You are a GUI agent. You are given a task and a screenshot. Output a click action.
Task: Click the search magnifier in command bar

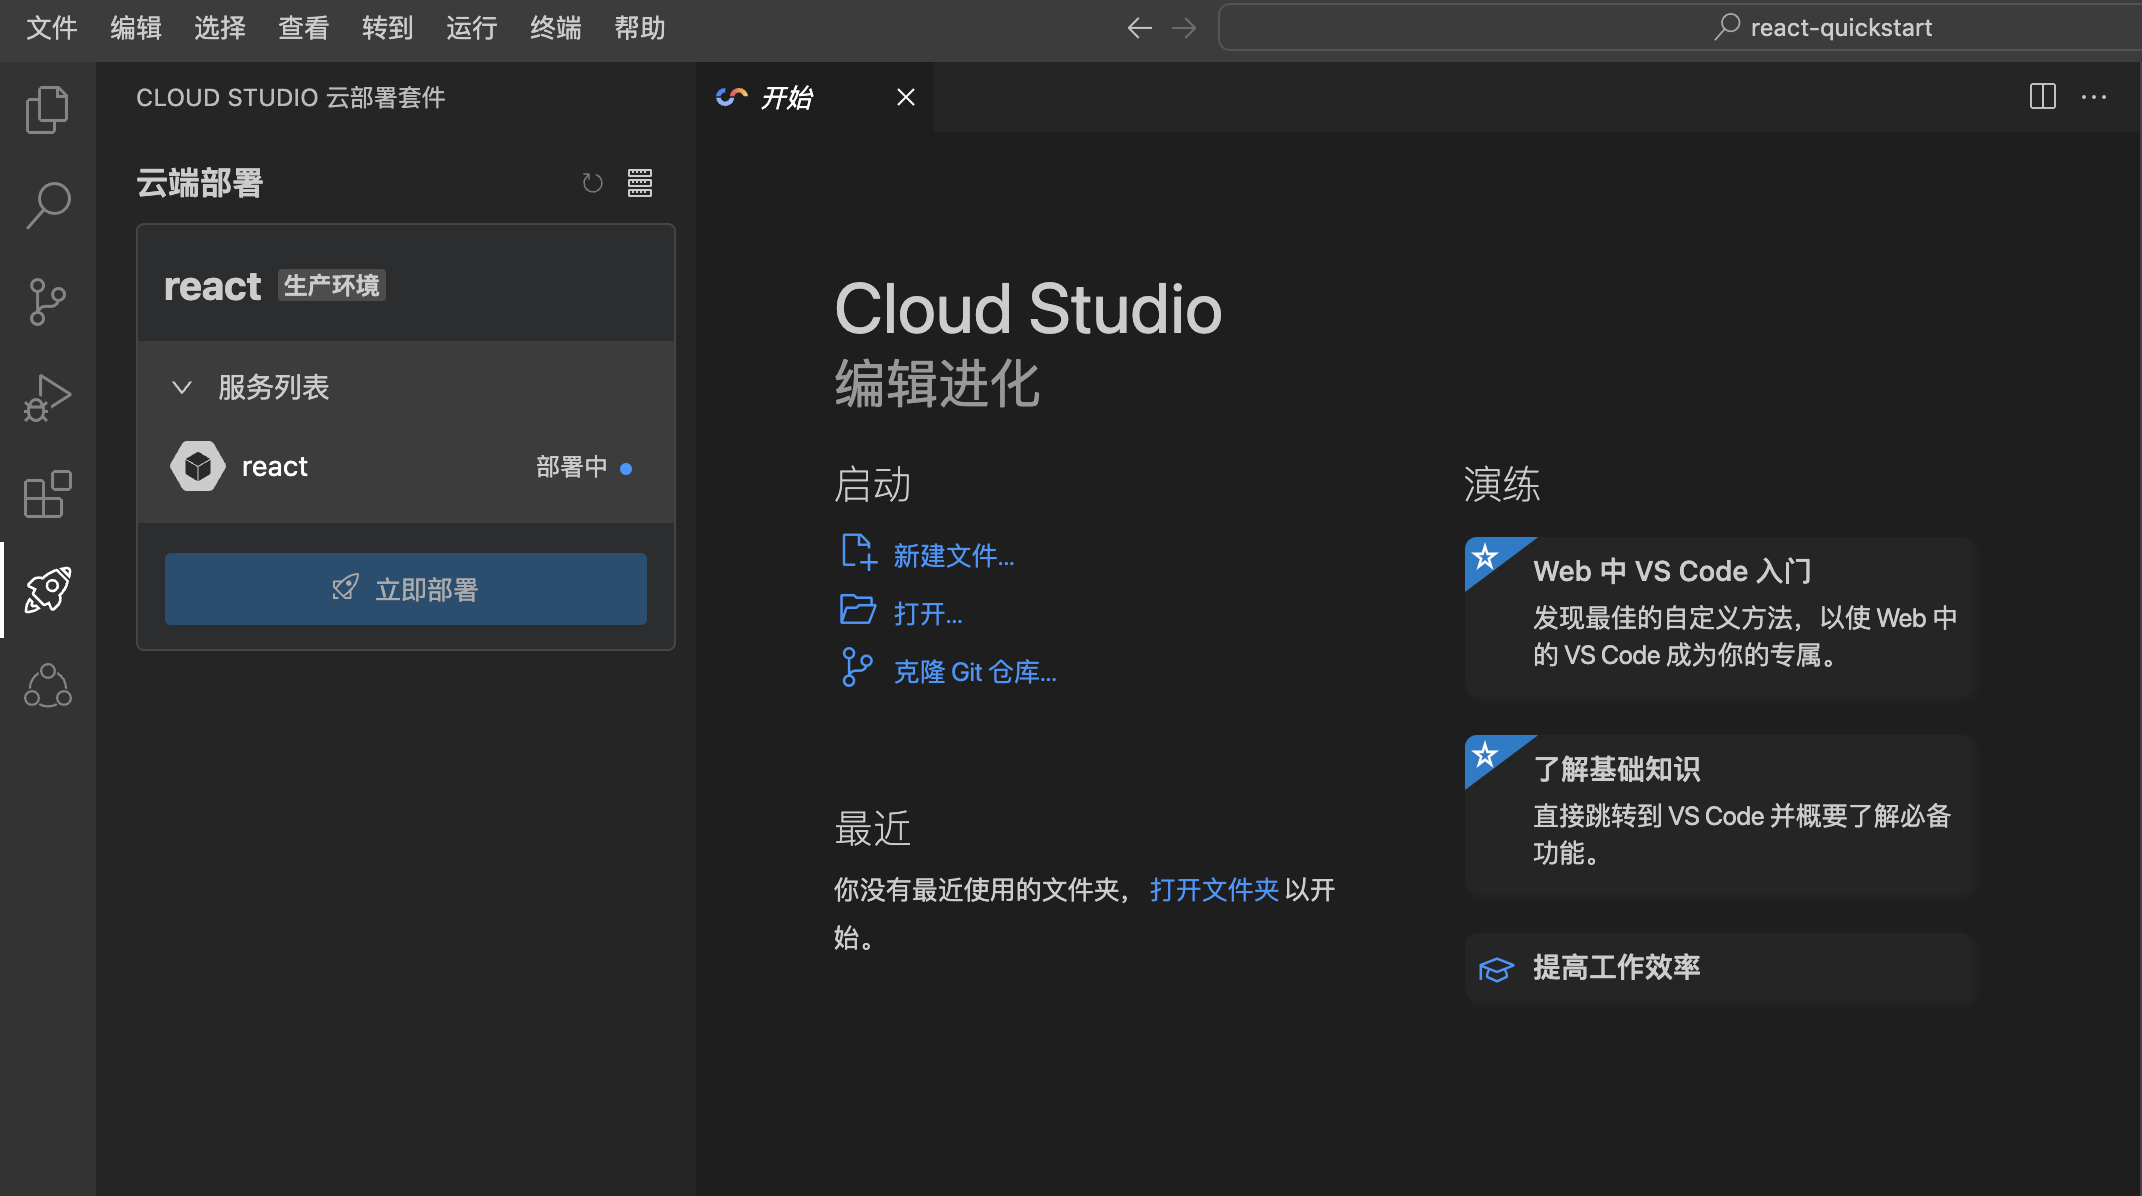(x=1727, y=27)
